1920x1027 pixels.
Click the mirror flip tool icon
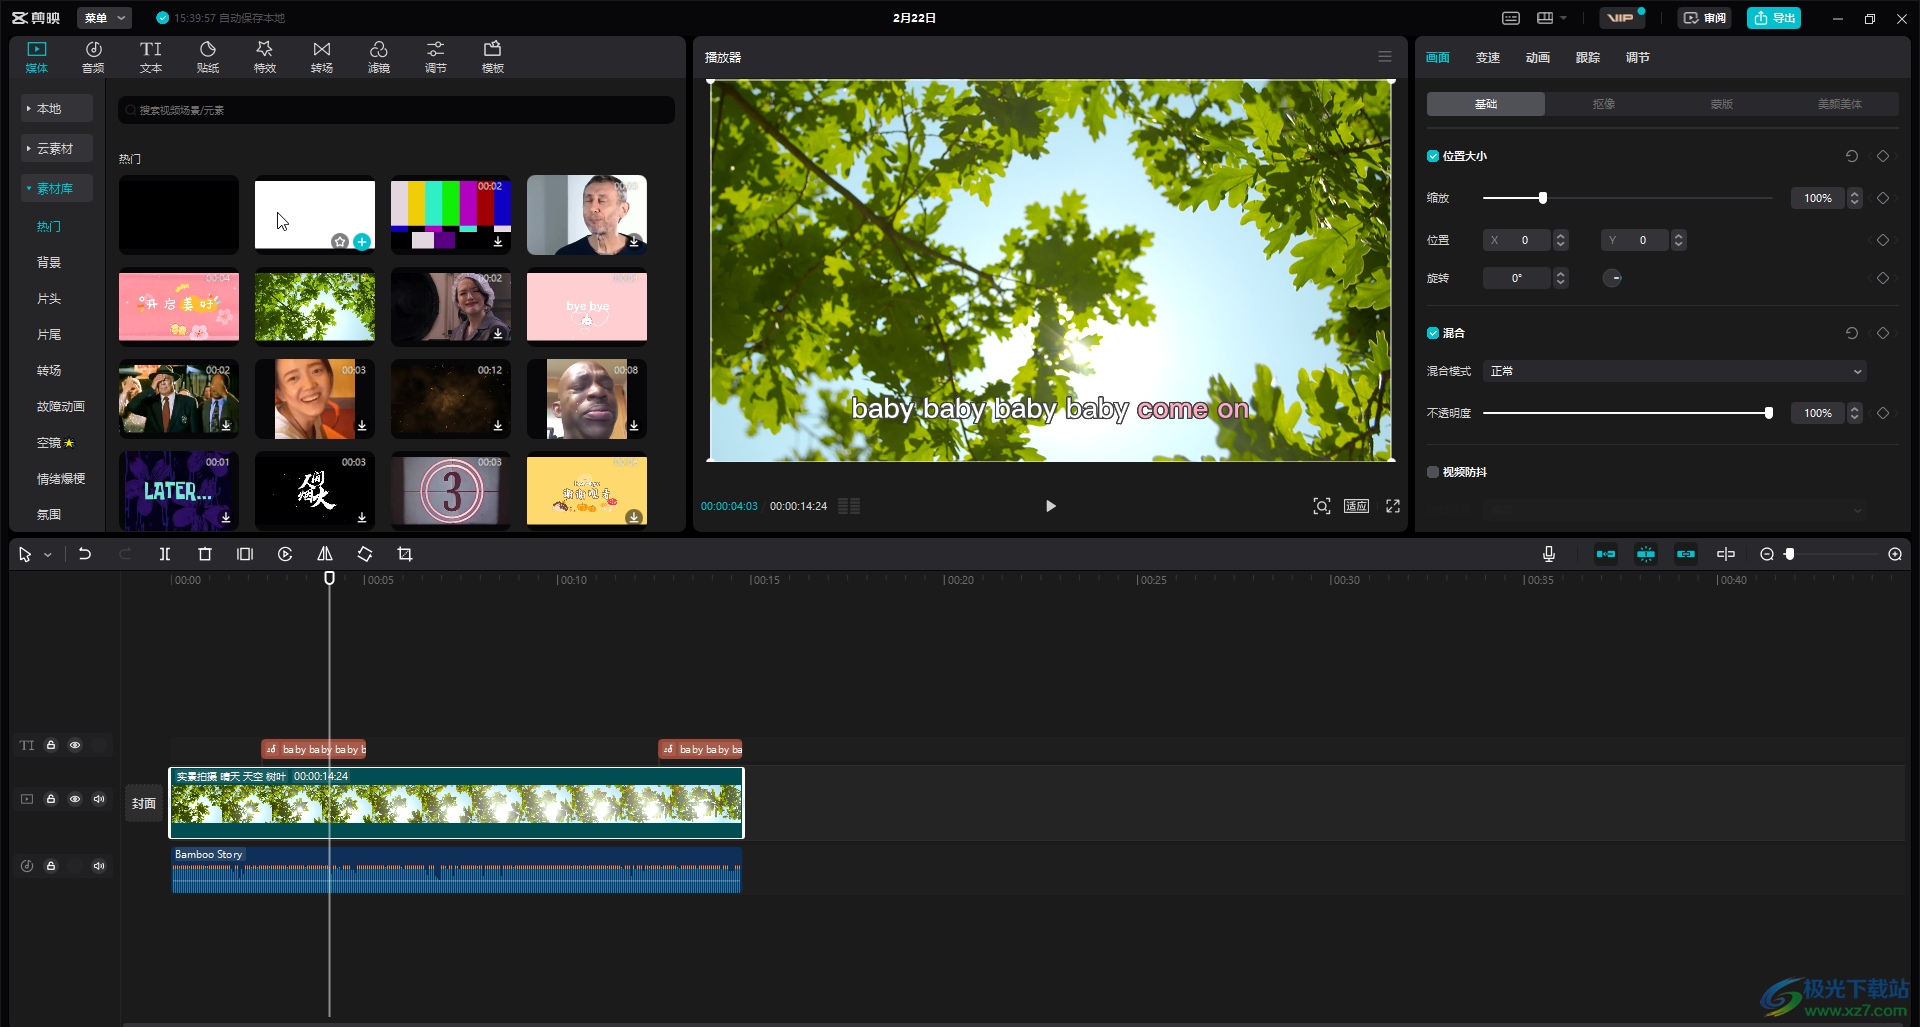[x=325, y=554]
